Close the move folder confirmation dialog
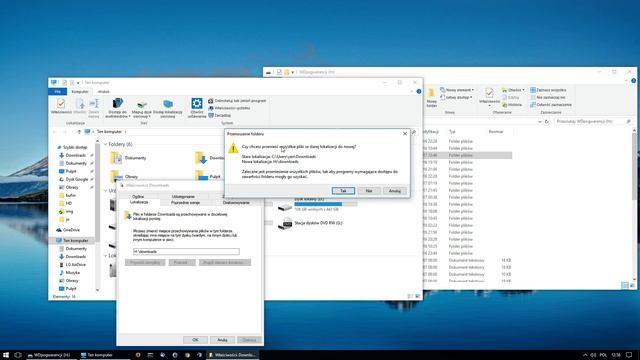 pyautogui.click(x=404, y=133)
